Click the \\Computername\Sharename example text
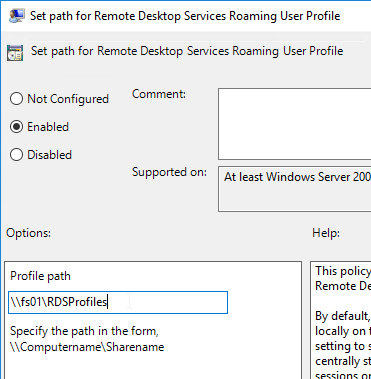The height and width of the screenshot is (379, 371). [87, 347]
